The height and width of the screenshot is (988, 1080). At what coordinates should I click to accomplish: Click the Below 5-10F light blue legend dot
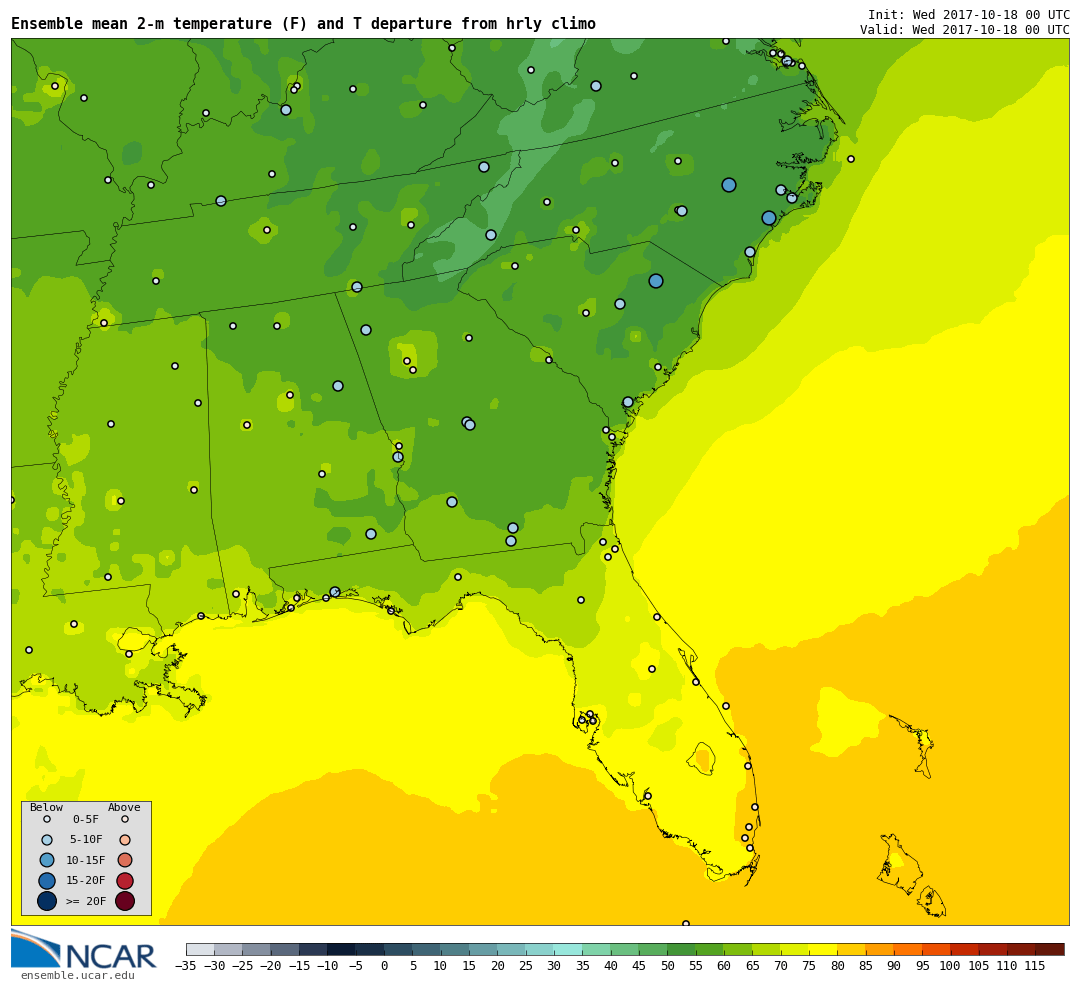click(47, 840)
